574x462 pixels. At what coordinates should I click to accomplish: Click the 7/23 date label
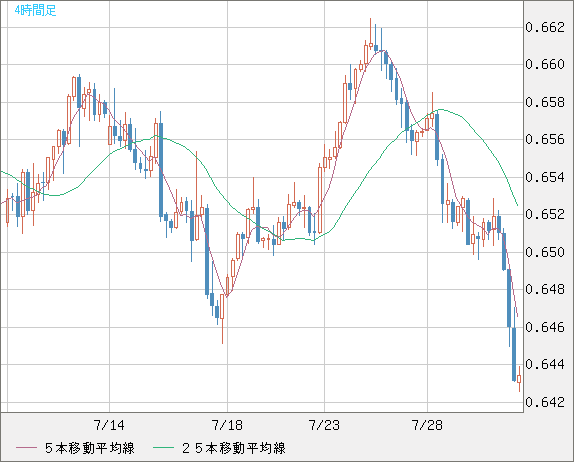click(324, 425)
